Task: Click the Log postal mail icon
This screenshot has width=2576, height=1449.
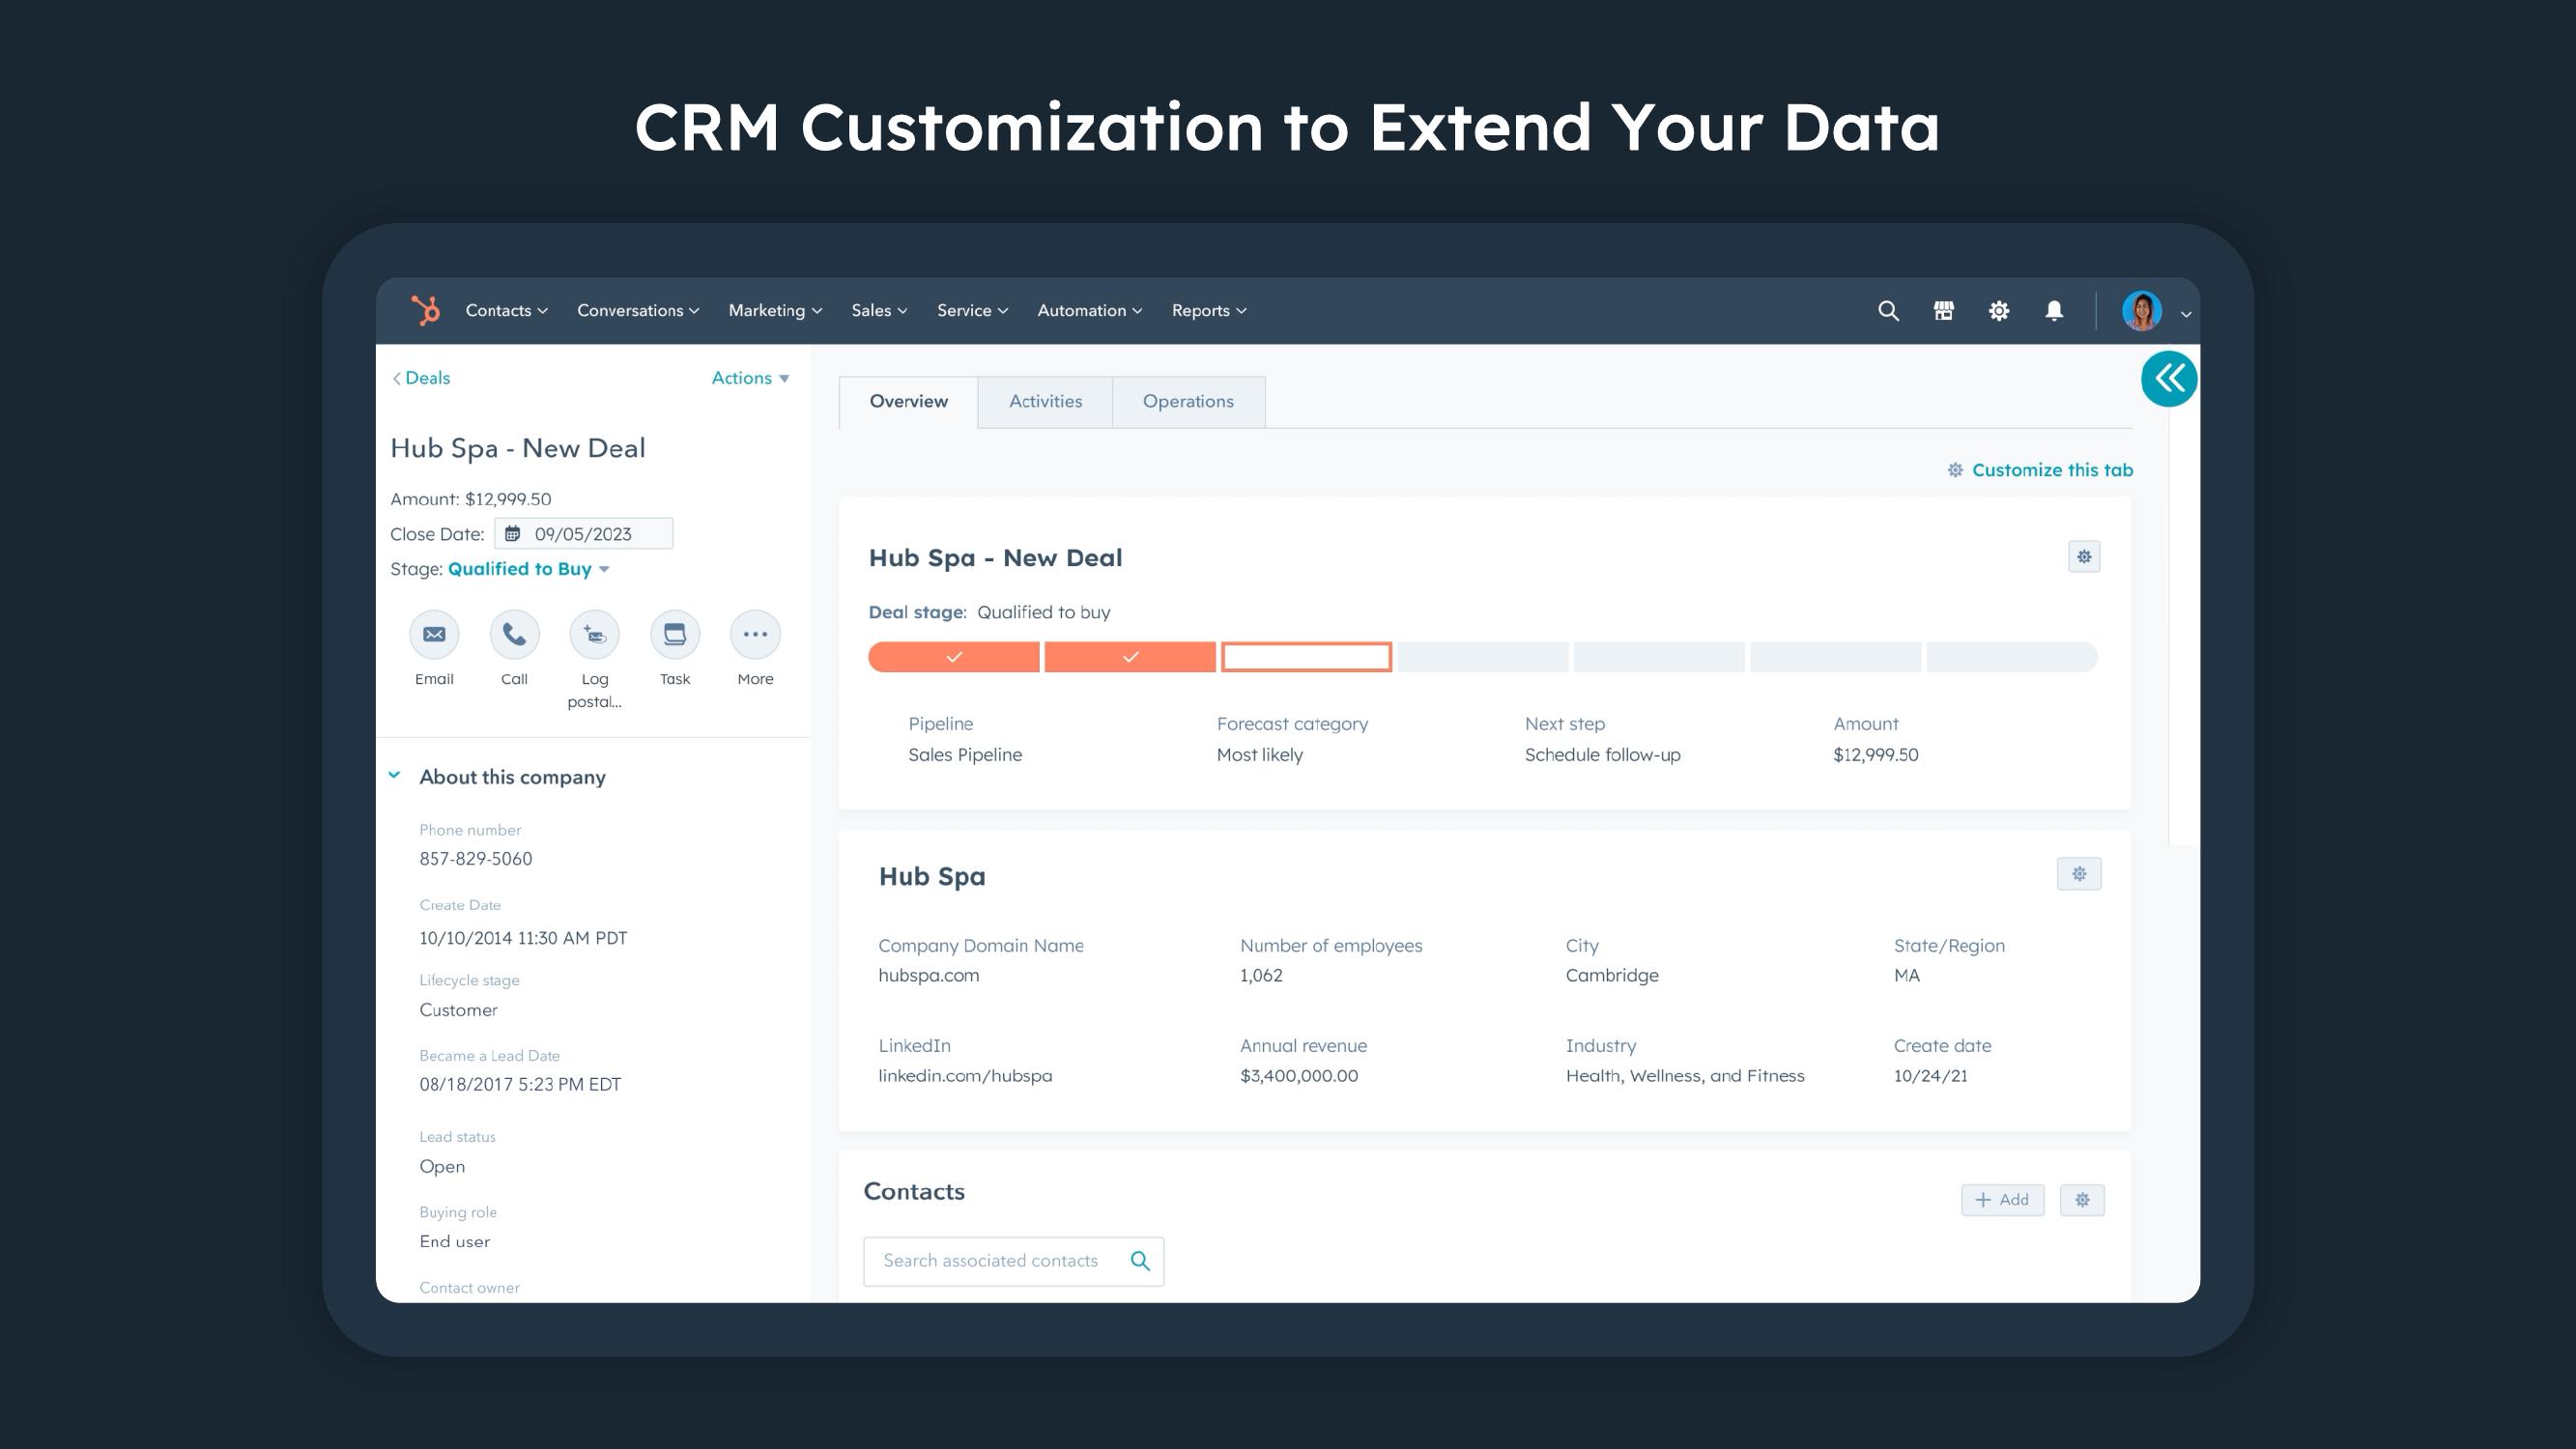Action: (595, 634)
